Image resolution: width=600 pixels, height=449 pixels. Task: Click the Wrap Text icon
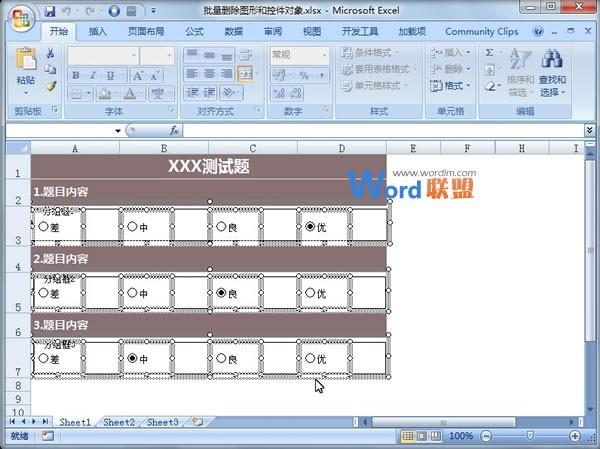pyautogui.click(x=245, y=56)
